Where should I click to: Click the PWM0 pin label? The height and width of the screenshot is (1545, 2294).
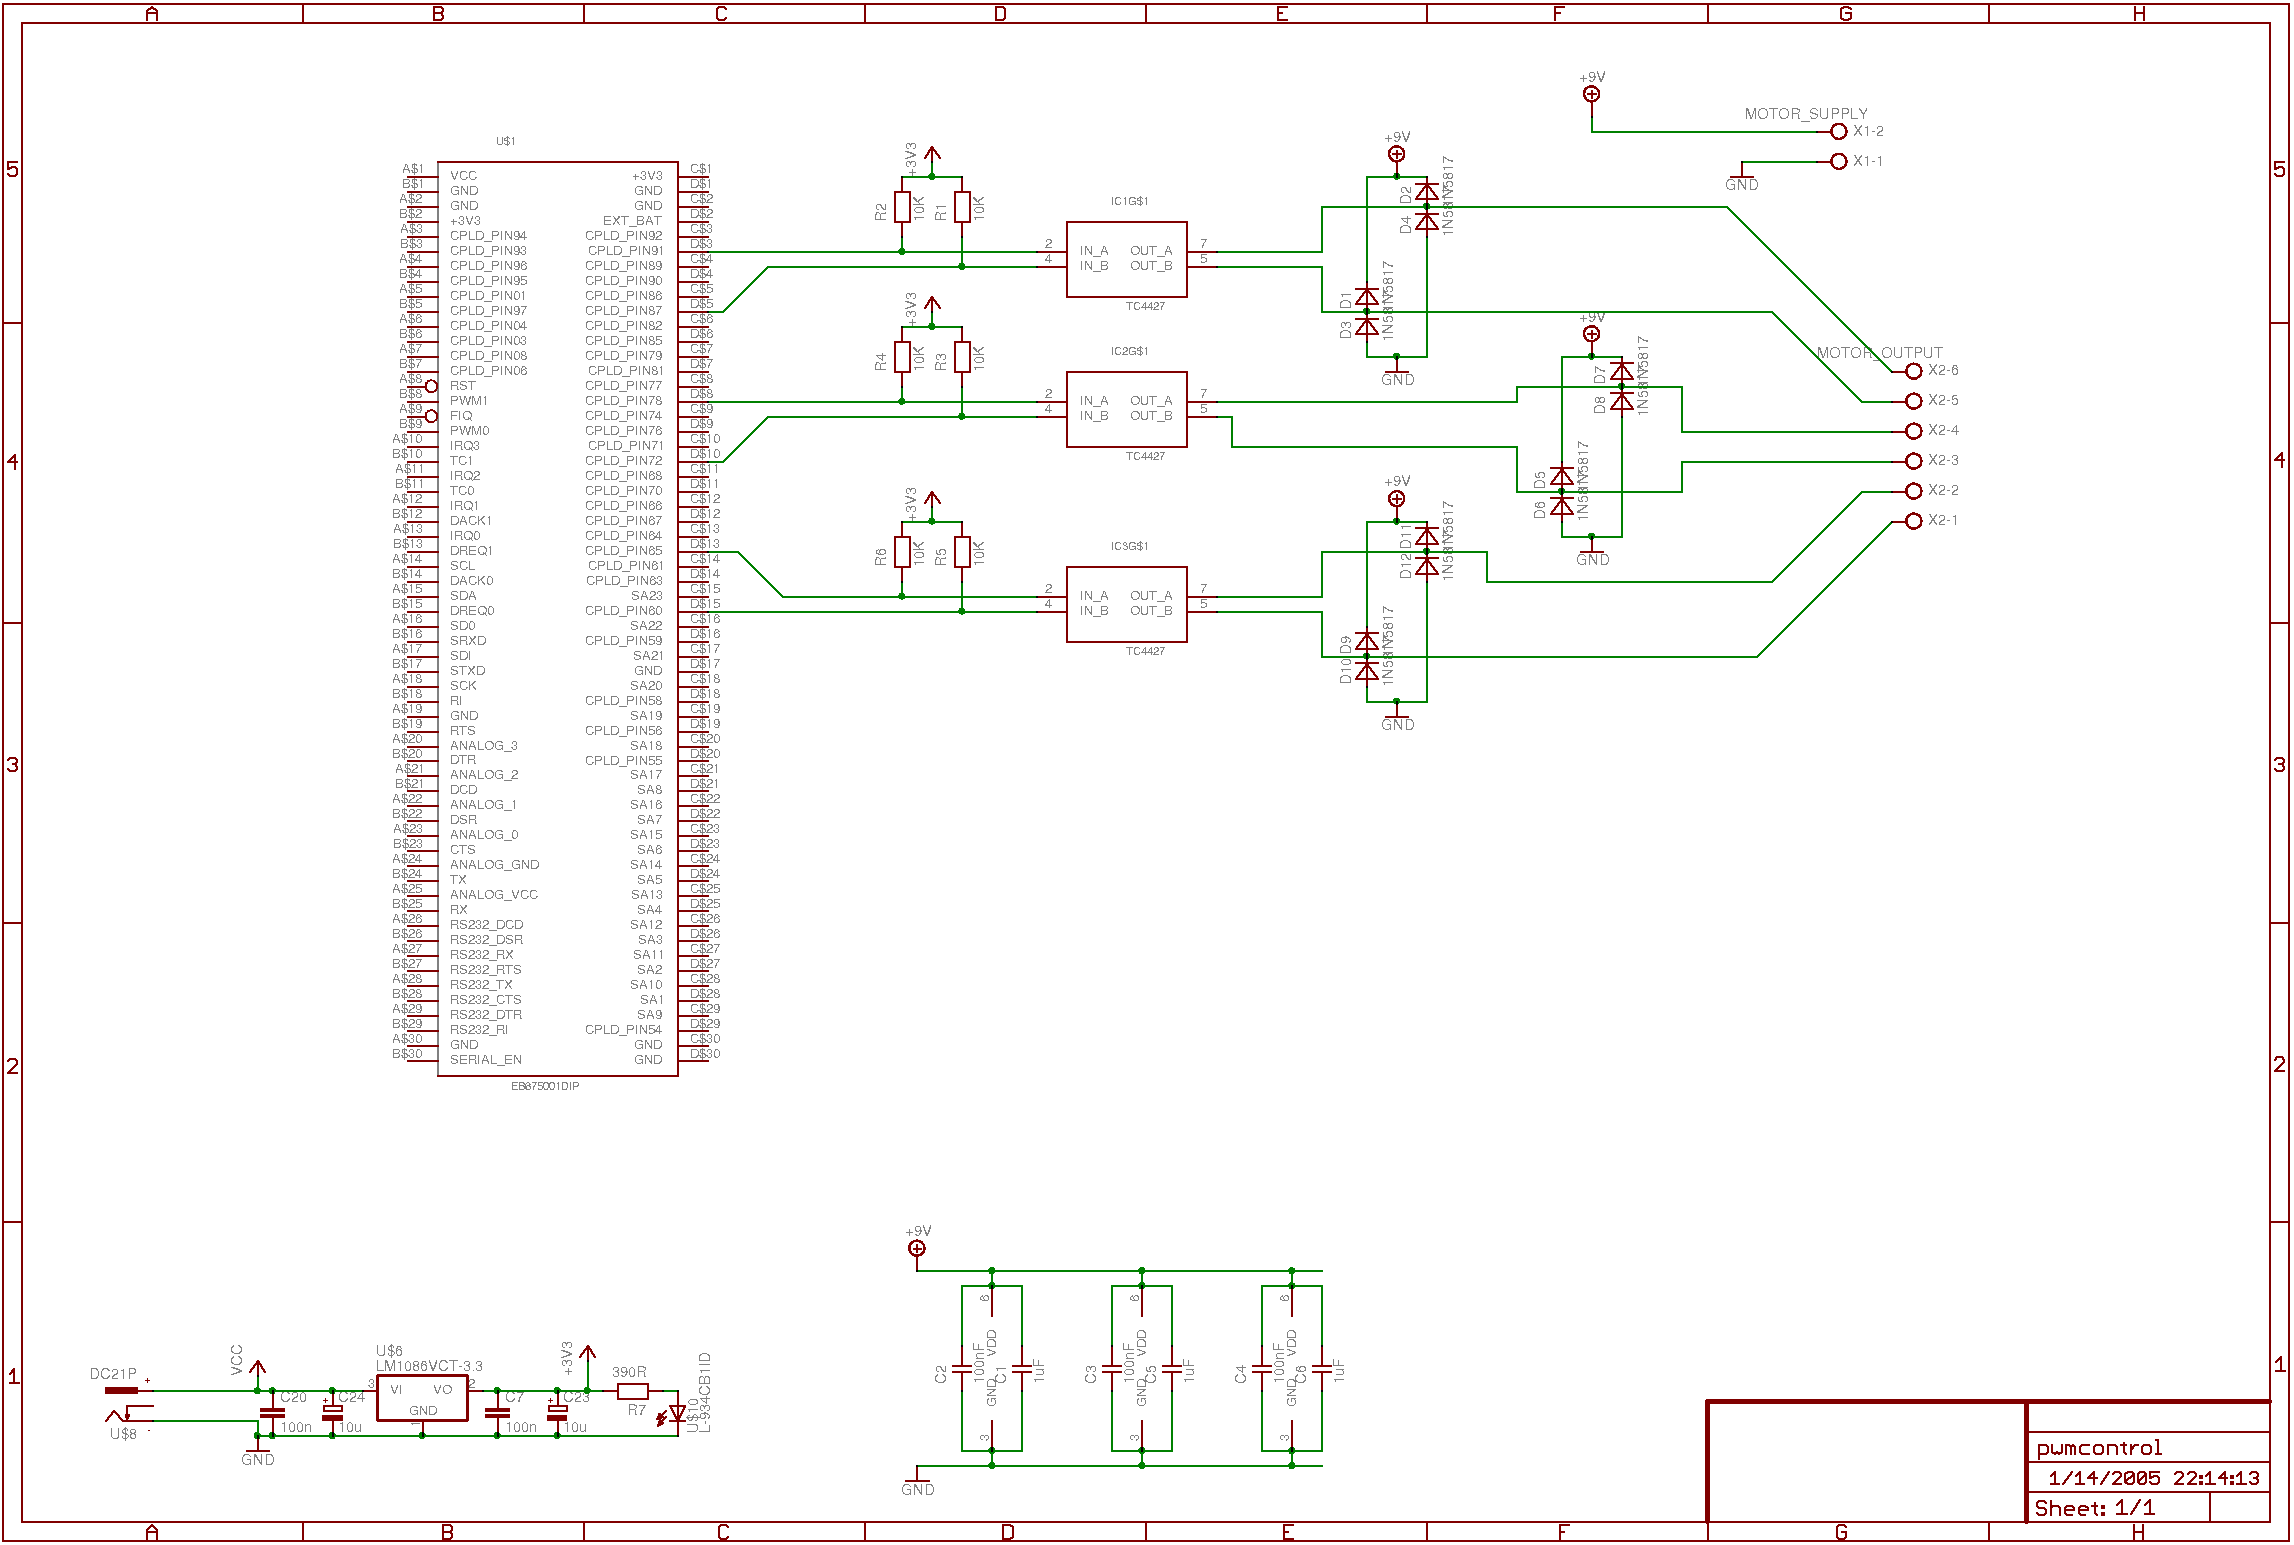[x=469, y=431]
